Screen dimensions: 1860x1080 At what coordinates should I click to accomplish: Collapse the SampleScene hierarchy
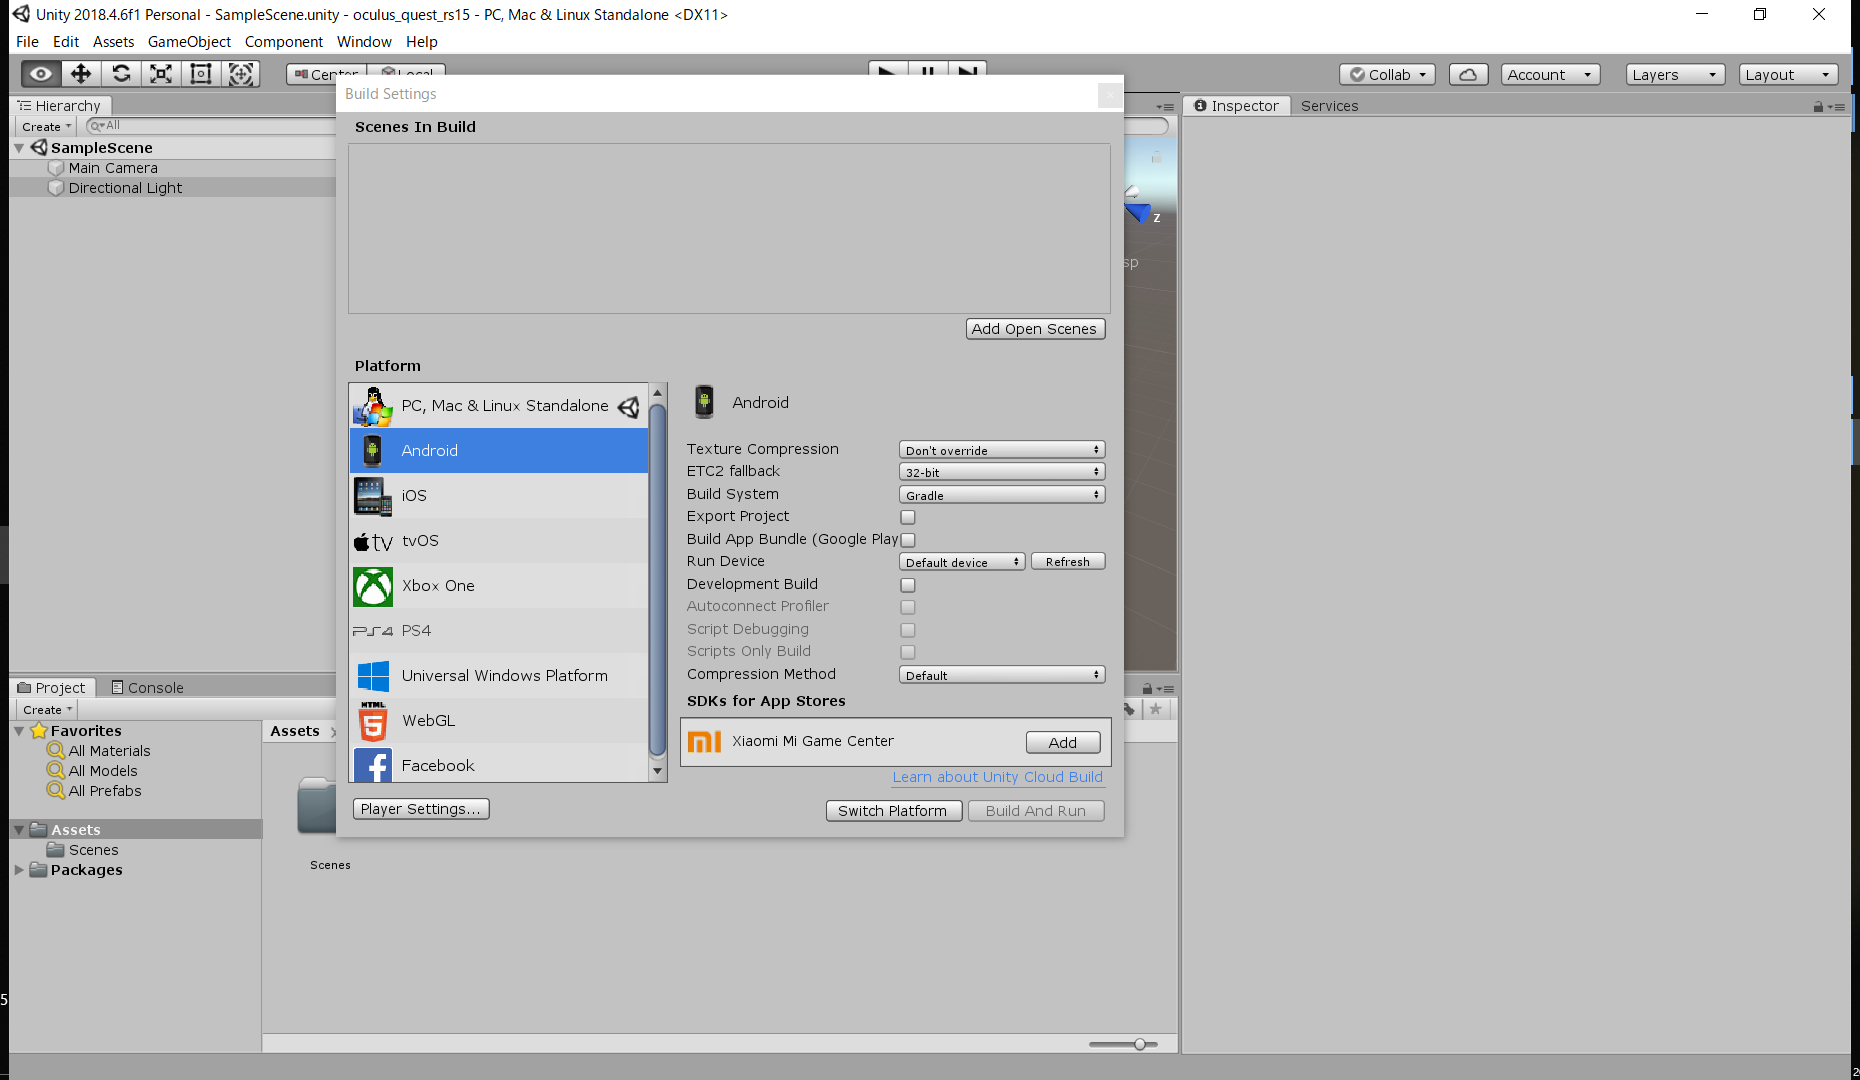point(19,148)
